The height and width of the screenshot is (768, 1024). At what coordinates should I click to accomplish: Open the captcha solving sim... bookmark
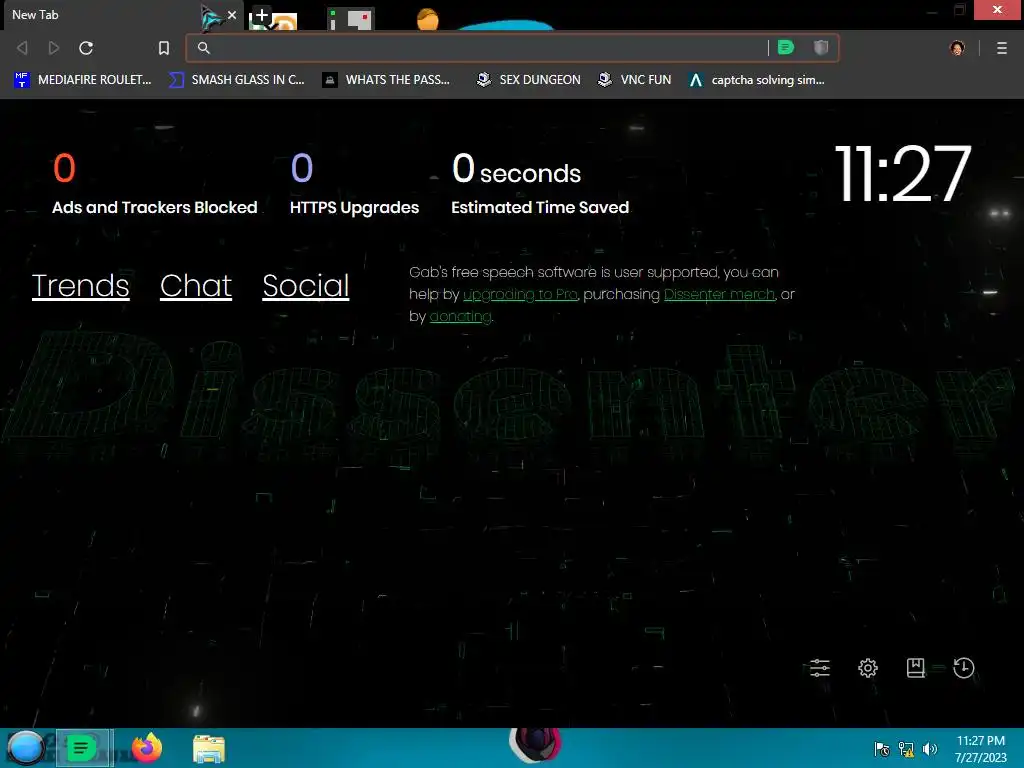click(757, 80)
